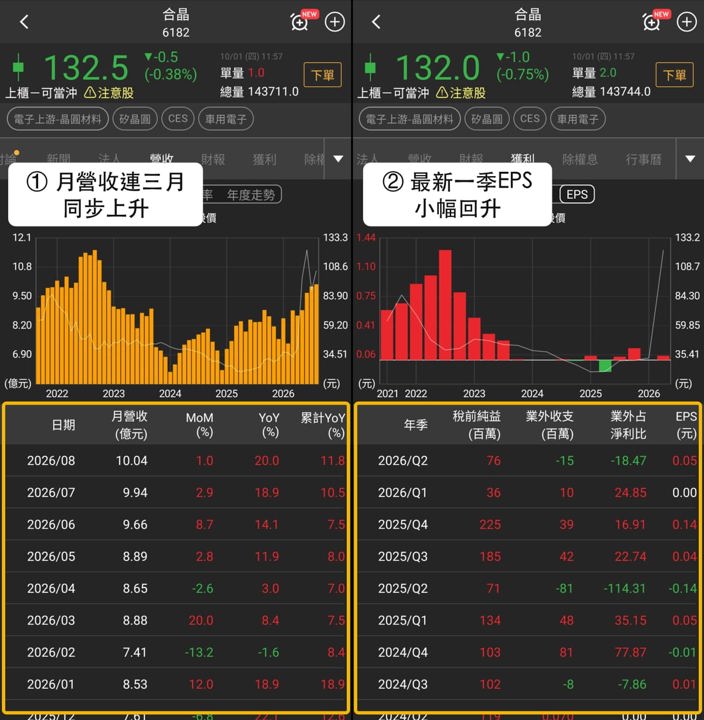Expand tab list dropdown in left panel
This screenshot has width=704, height=720.
(338, 159)
